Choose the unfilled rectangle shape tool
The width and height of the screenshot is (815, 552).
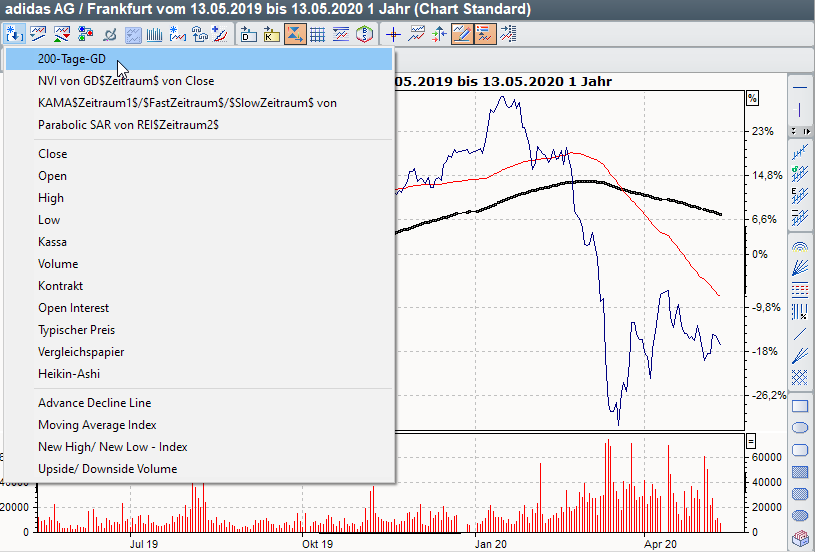[x=799, y=406]
